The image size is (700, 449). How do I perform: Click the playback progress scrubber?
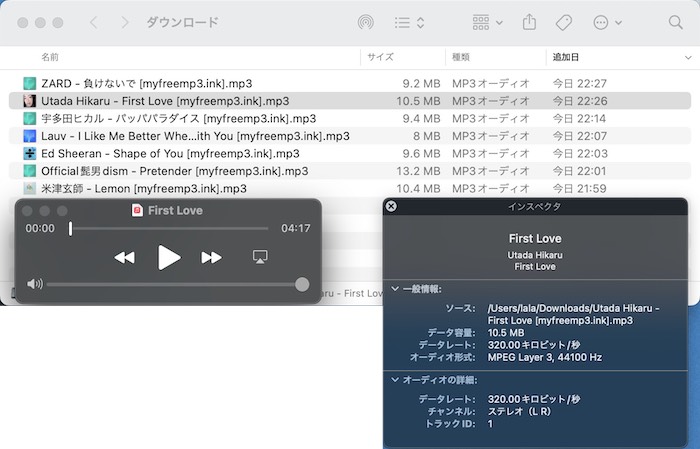(x=70, y=229)
